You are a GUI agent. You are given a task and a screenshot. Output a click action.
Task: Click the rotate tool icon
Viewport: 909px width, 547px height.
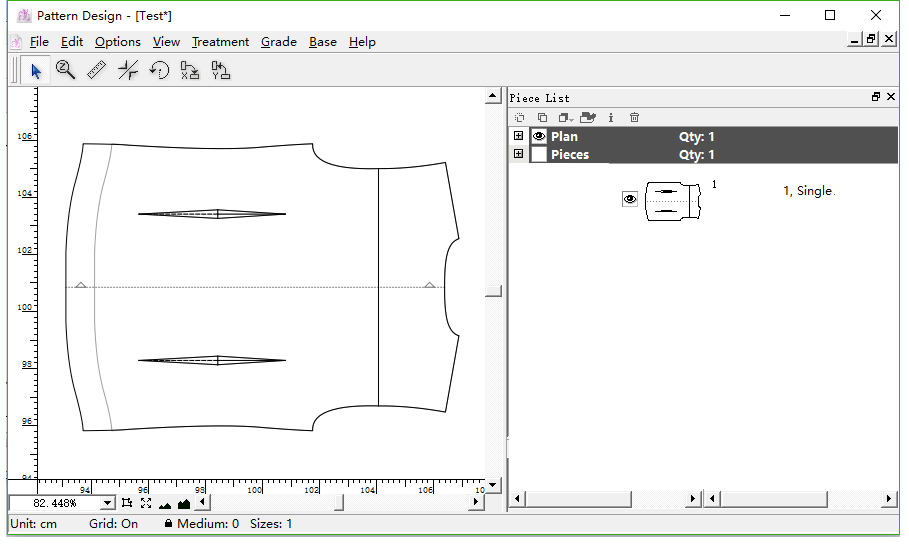click(159, 71)
